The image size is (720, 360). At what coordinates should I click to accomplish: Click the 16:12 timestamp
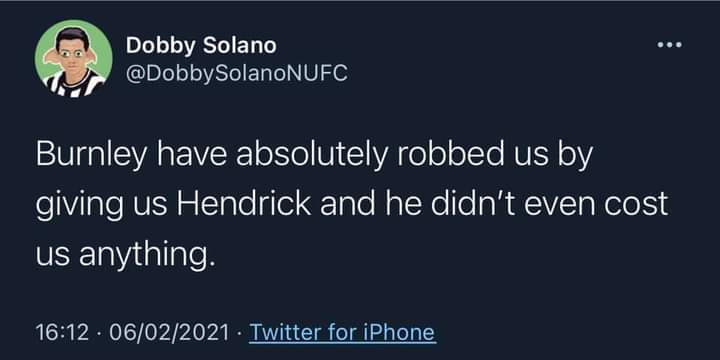[x=62, y=332]
